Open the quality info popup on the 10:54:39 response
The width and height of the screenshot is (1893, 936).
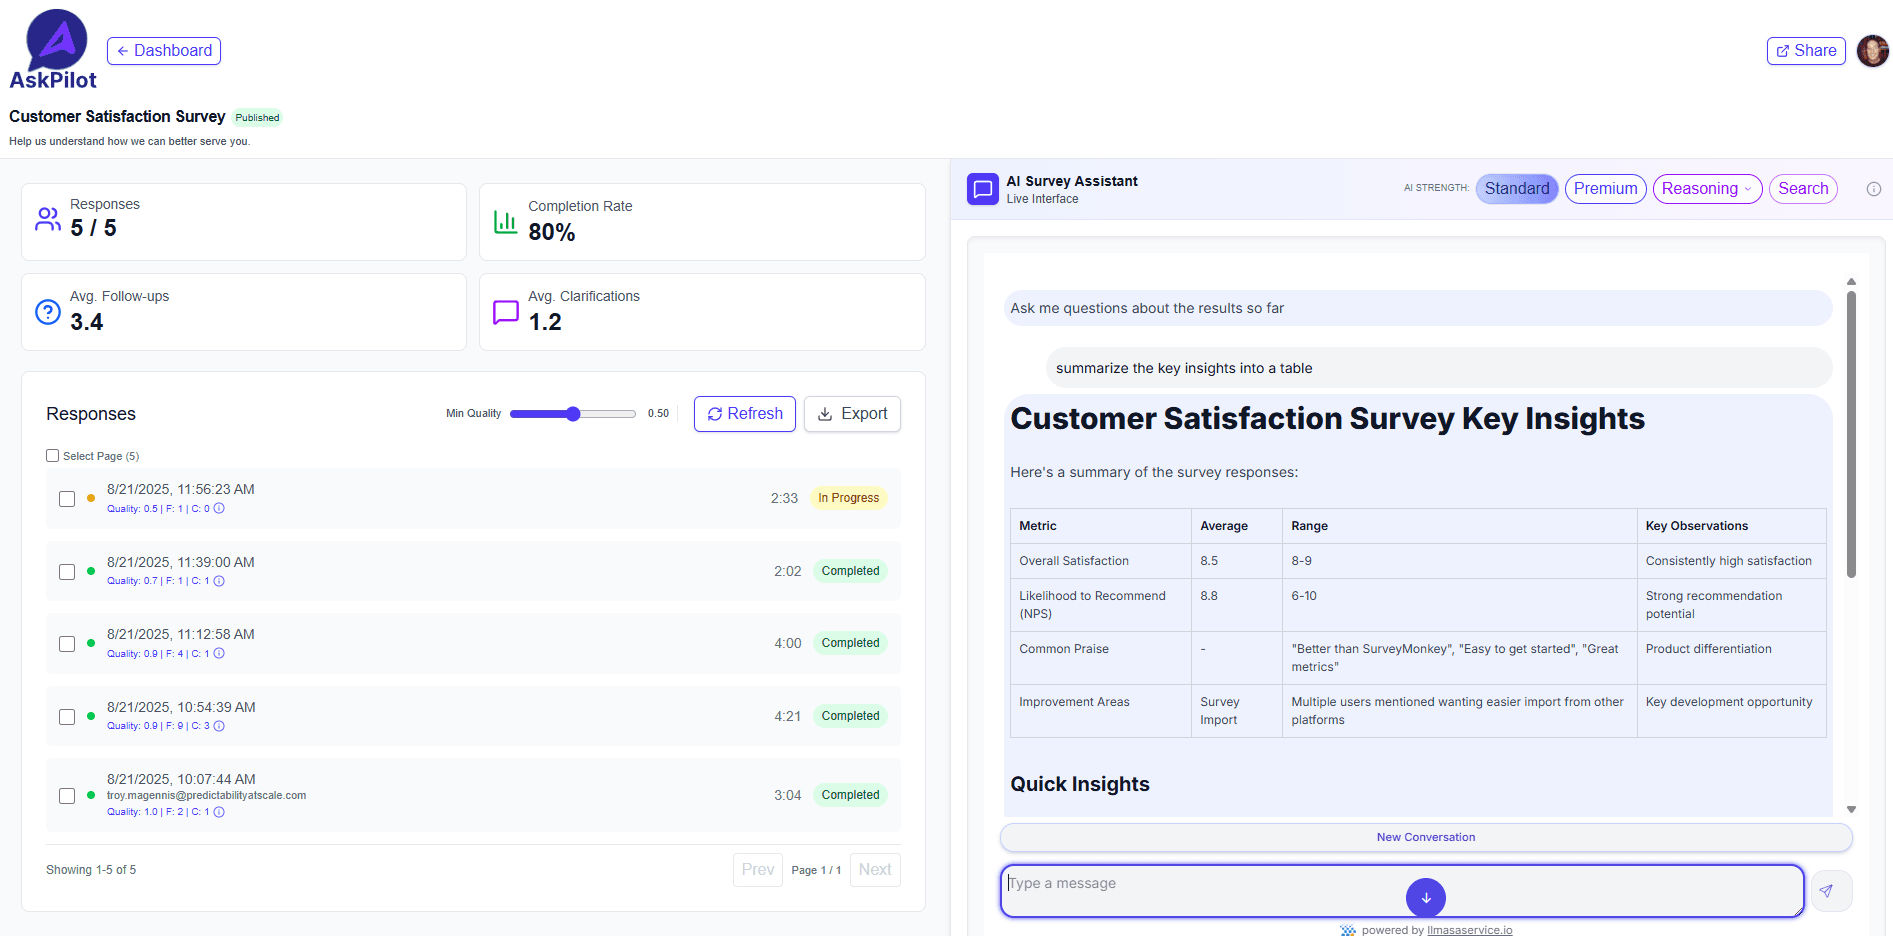click(219, 726)
